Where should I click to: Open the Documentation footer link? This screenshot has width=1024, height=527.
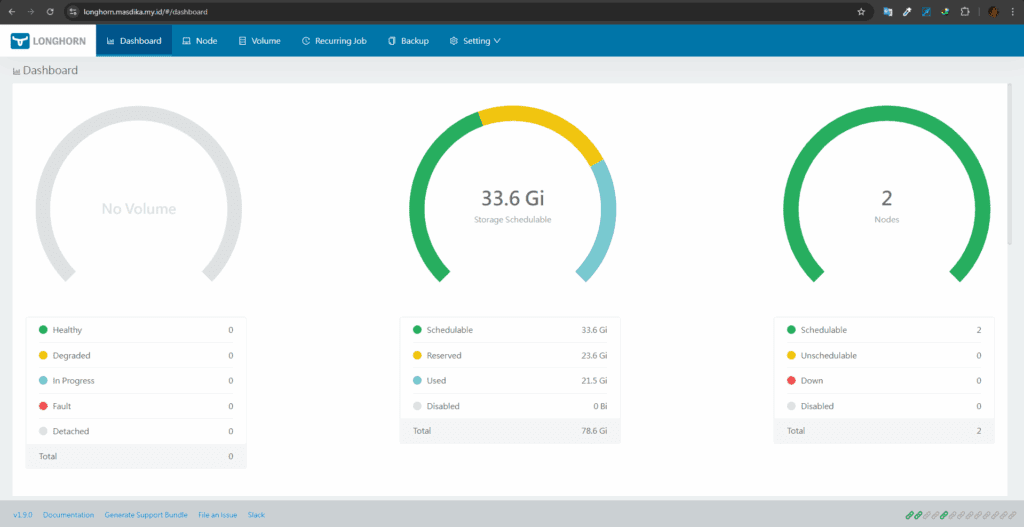69,515
